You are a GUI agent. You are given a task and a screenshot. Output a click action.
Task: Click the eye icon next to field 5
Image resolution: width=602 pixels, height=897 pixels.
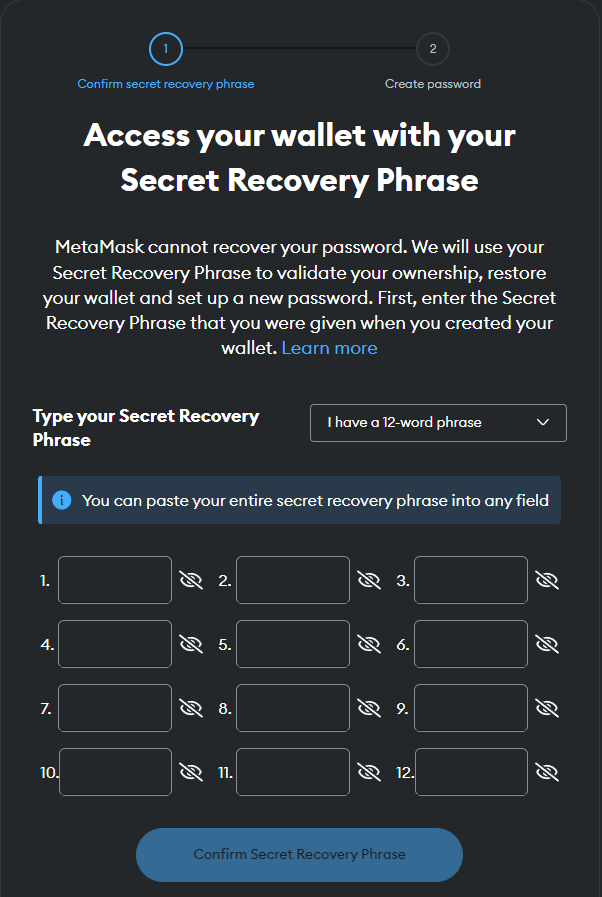[x=370, y=643]
